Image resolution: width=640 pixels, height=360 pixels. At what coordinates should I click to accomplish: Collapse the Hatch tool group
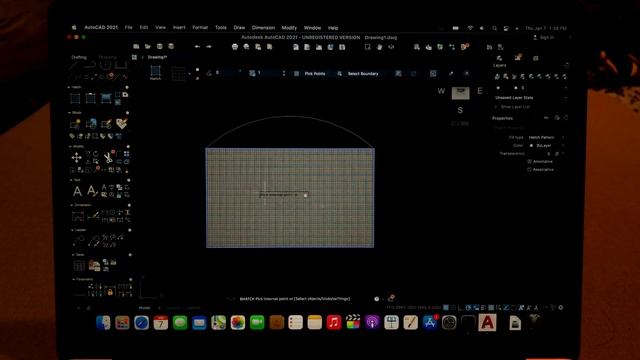(69, 87)
